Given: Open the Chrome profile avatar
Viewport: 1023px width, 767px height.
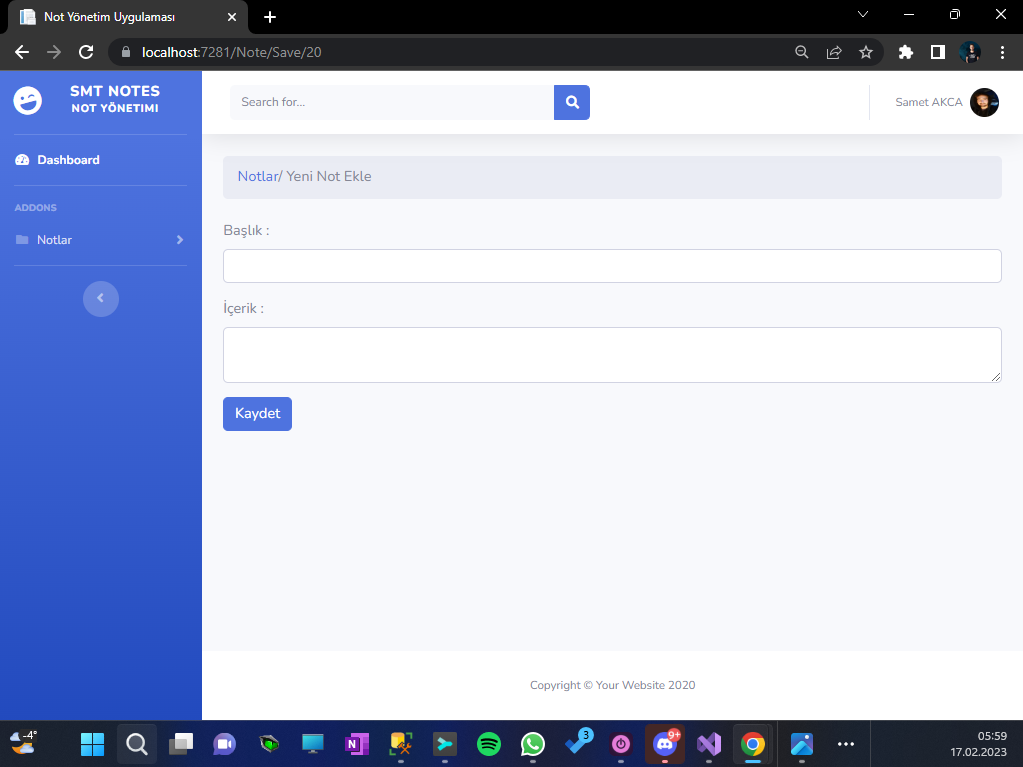Looking at the screenshot, I should pyautogui.click(x=970, y=52).
